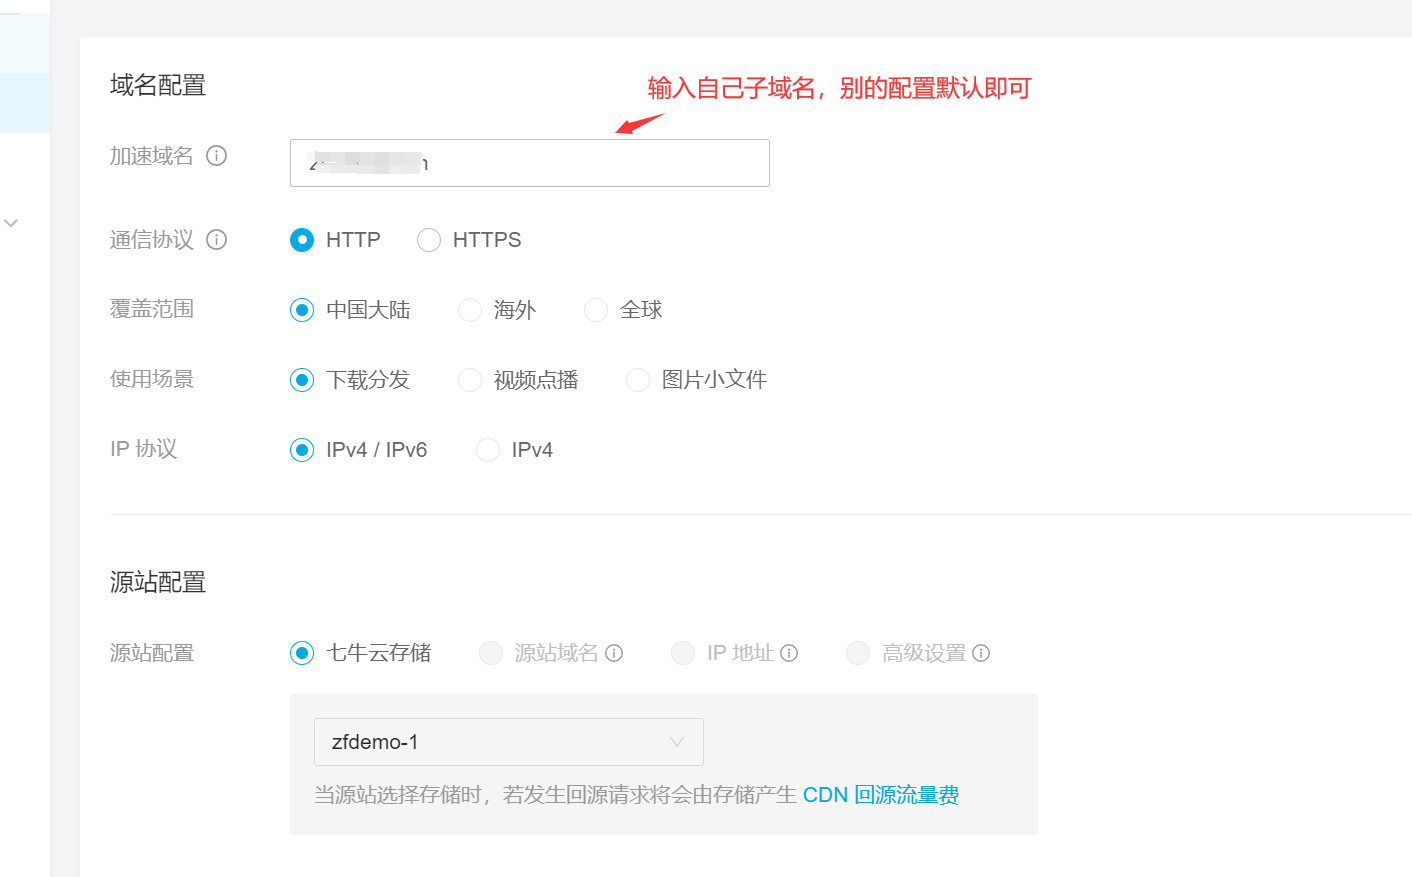Select 下载分发 usage scenario
This screenshot has width=1412, height=877.
(x=302, y=380)
